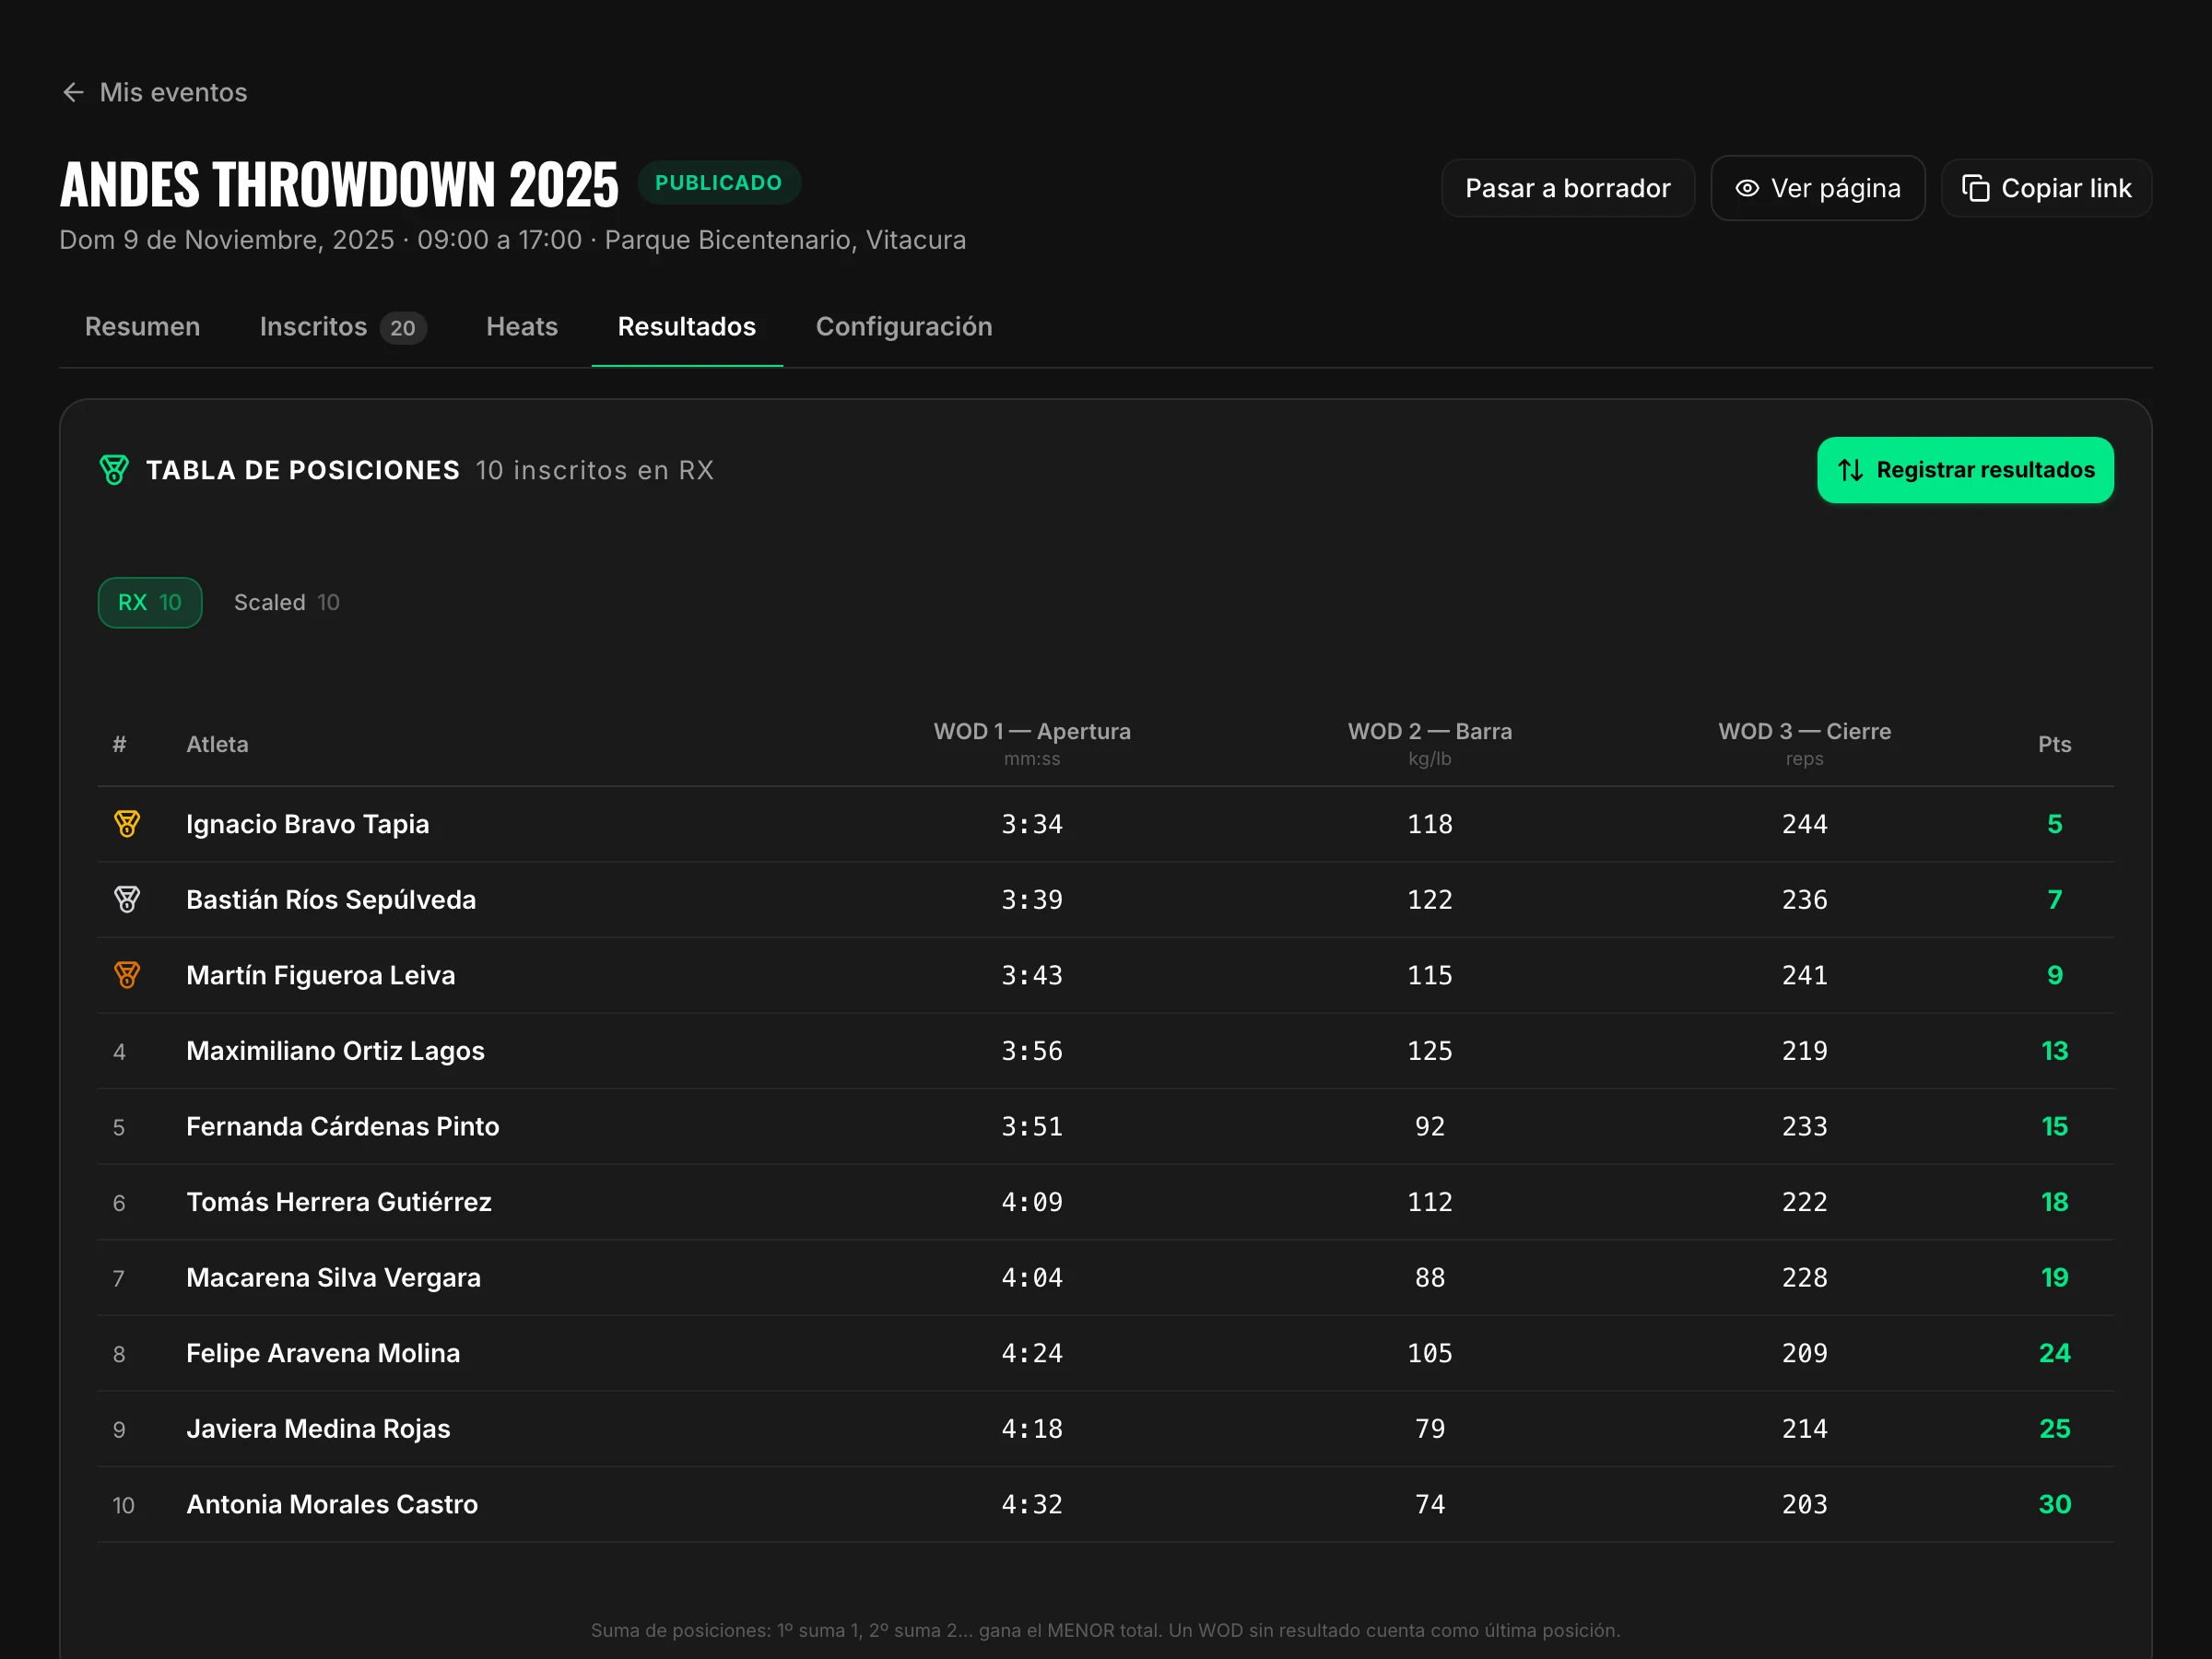Click the Ver página button
2212x1659 pixels.
1817,188
